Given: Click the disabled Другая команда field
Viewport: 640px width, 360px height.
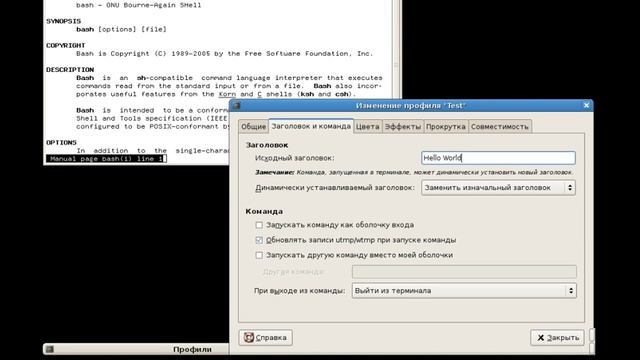Looking at the screenshot, I should pyautogui.click(x=464, y=272).
